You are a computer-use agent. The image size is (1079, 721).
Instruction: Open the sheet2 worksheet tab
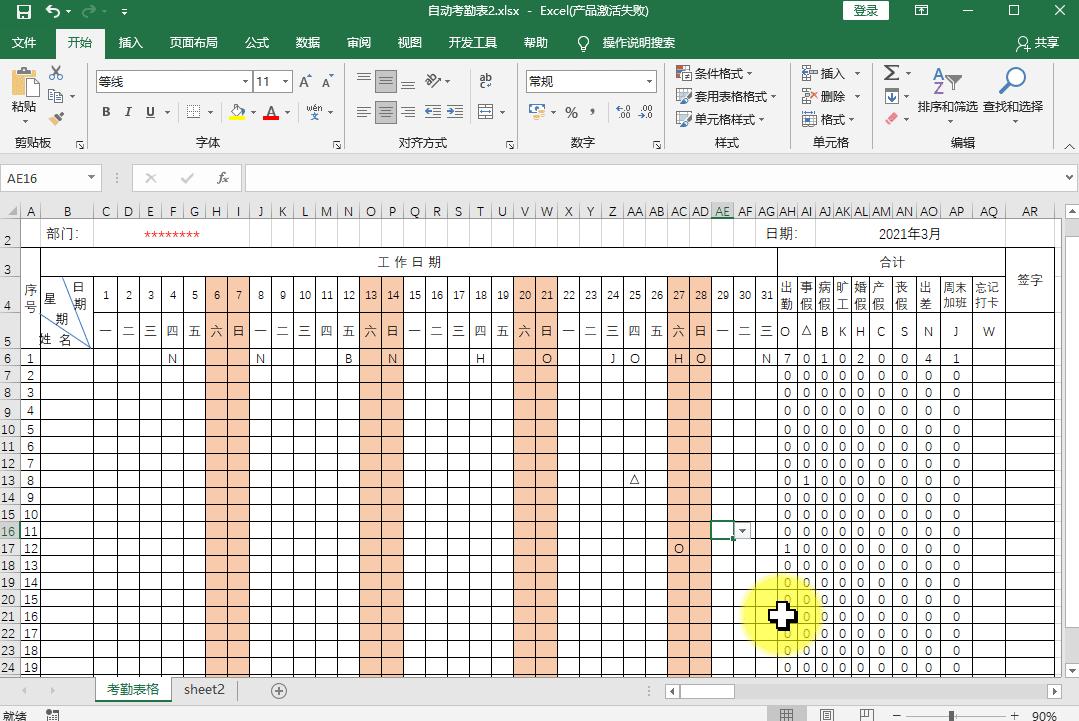[x=204, y=690]
